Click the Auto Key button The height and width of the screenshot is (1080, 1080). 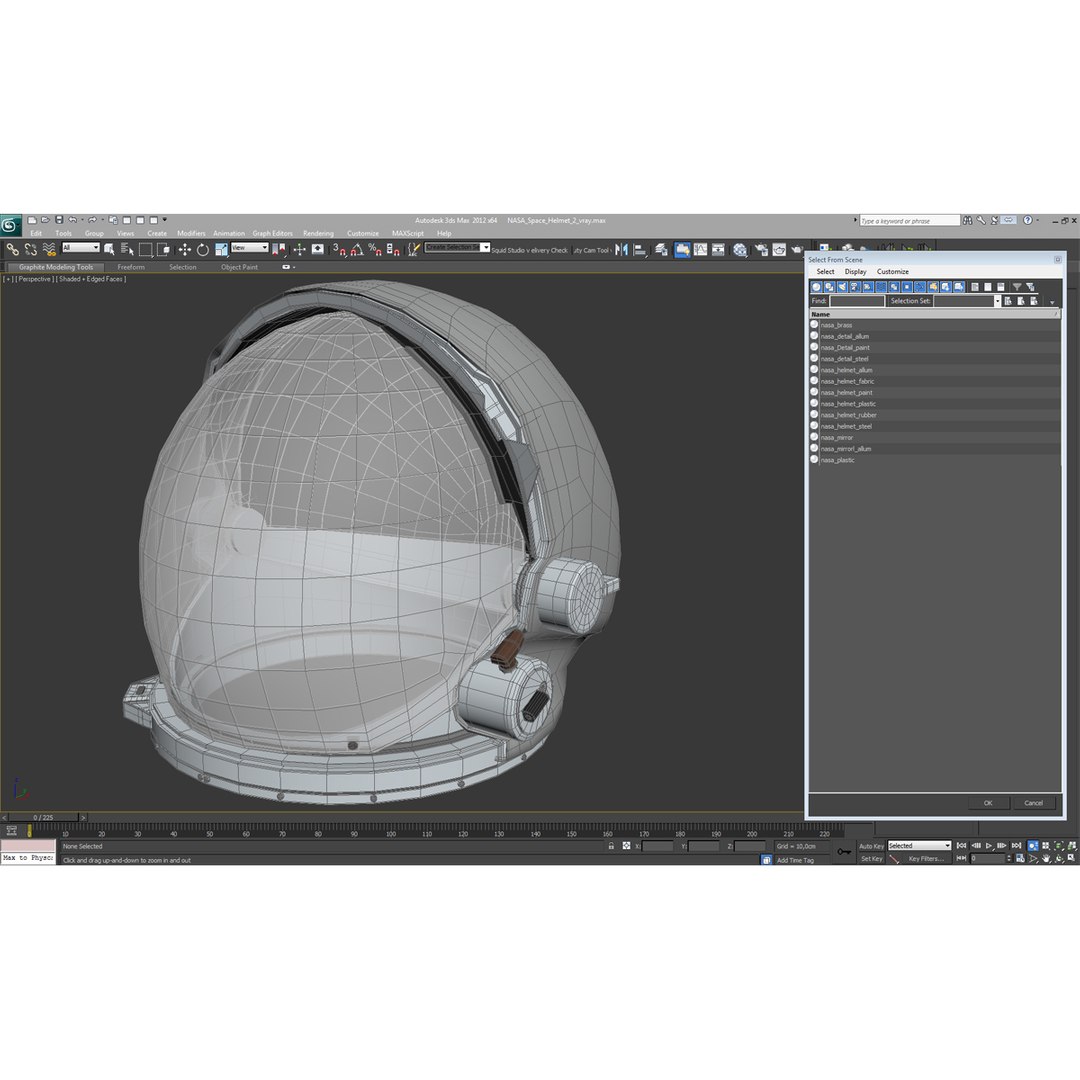(x=871, y=846)
